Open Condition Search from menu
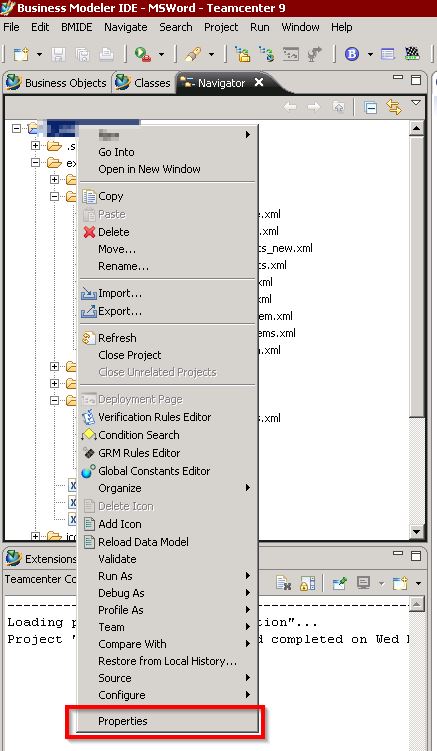Image resolution: width=437 pixels, height=751 pixels. 167,435
